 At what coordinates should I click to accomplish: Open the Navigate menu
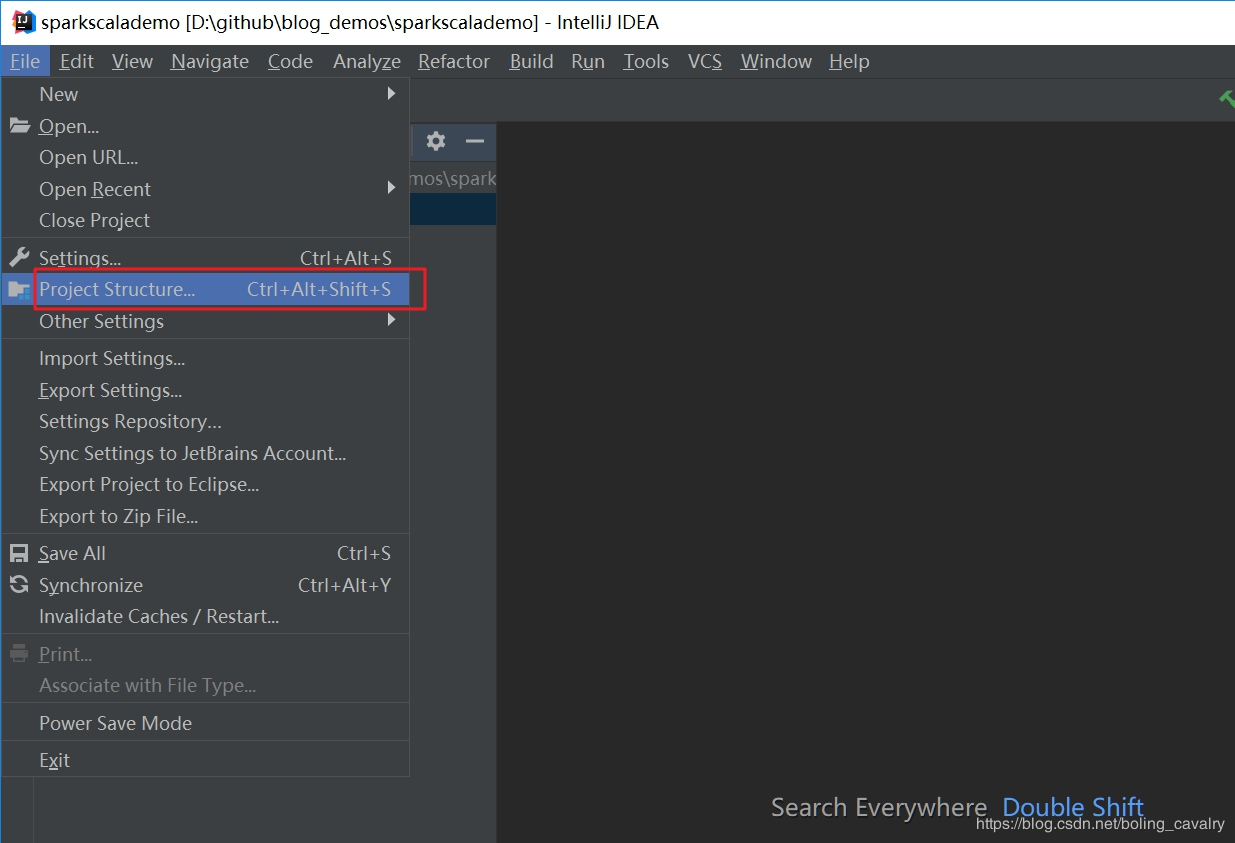pos(210,61)
